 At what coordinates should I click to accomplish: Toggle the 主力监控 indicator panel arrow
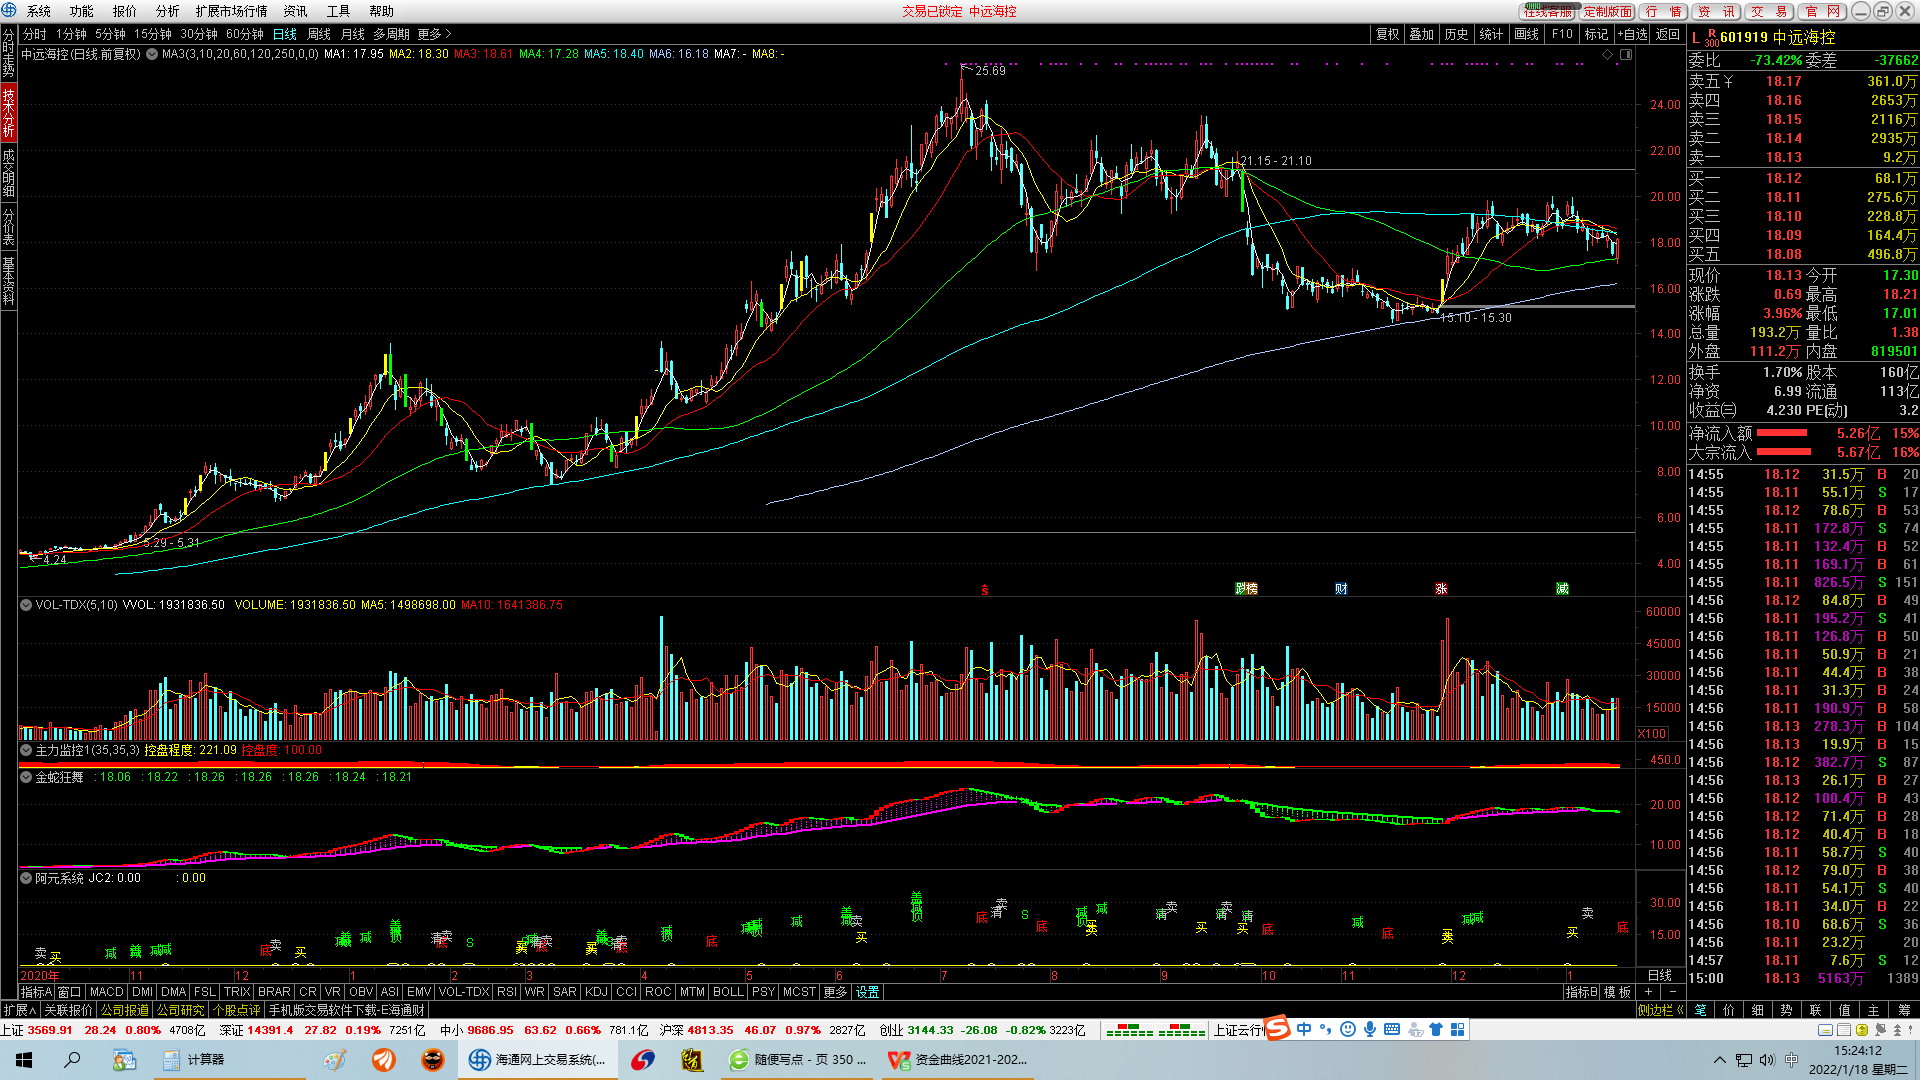click(x=26, y=750)
